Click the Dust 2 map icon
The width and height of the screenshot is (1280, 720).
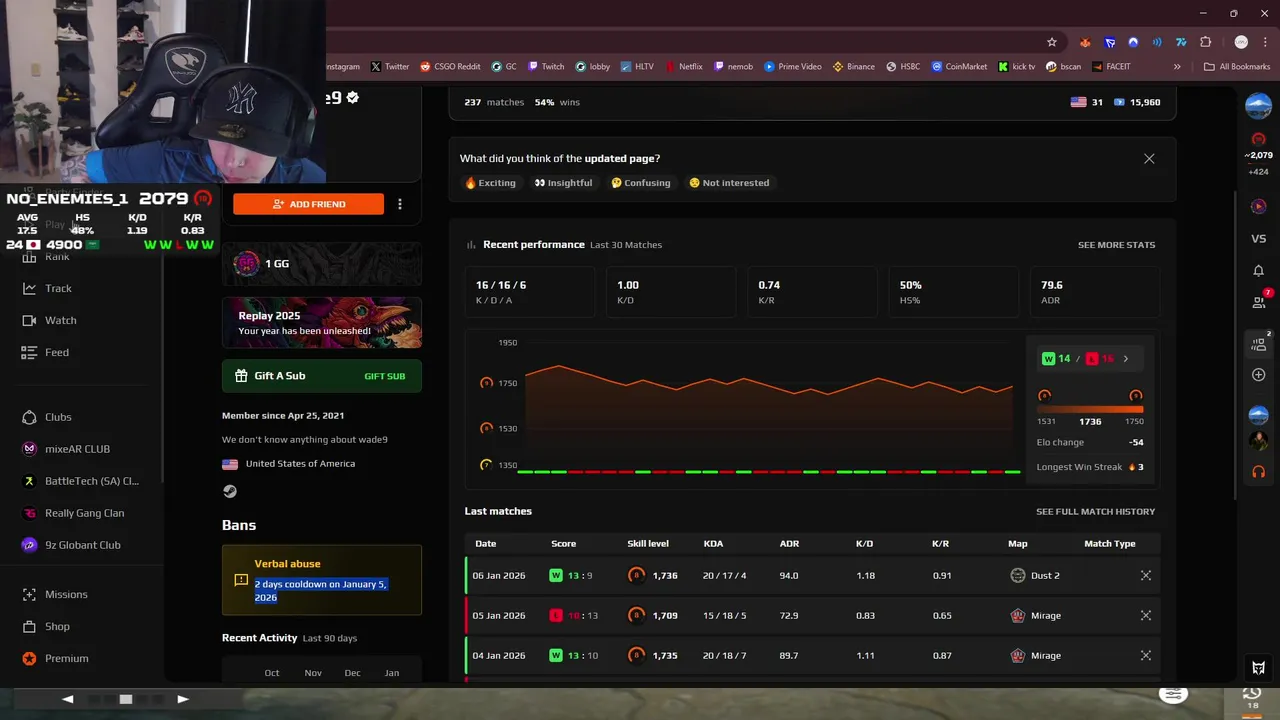point(1018,576)
